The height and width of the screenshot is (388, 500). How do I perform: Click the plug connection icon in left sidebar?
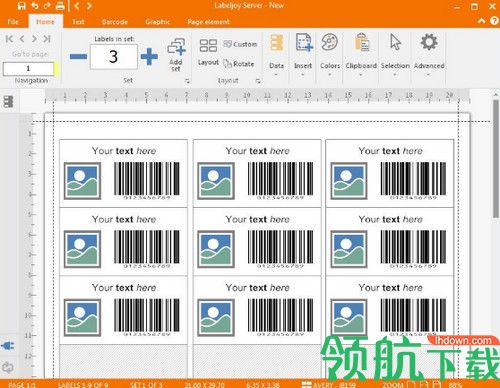[x=8, y=346]
